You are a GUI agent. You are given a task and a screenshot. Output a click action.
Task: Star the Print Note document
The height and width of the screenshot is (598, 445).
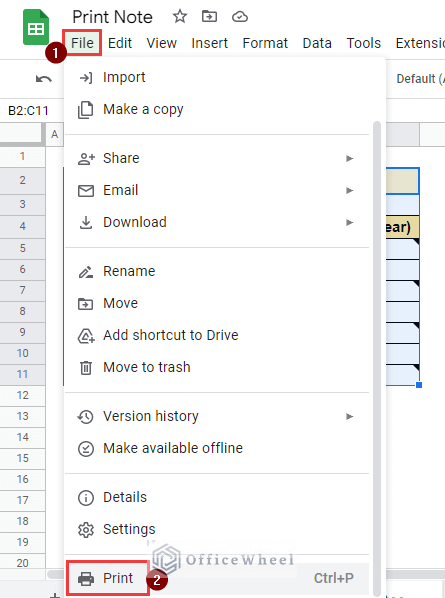click(180, 17)
